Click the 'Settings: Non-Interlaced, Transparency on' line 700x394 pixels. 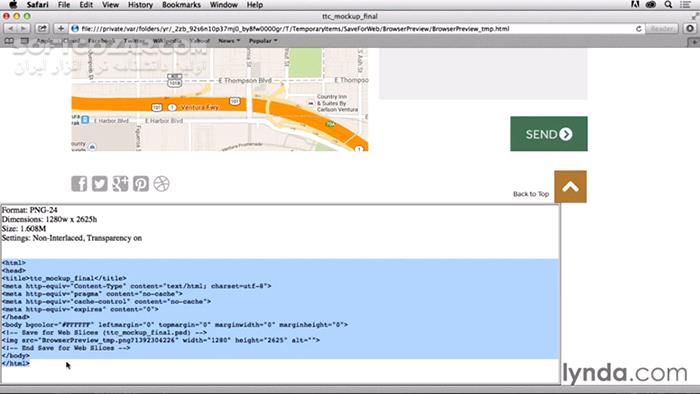72,238
